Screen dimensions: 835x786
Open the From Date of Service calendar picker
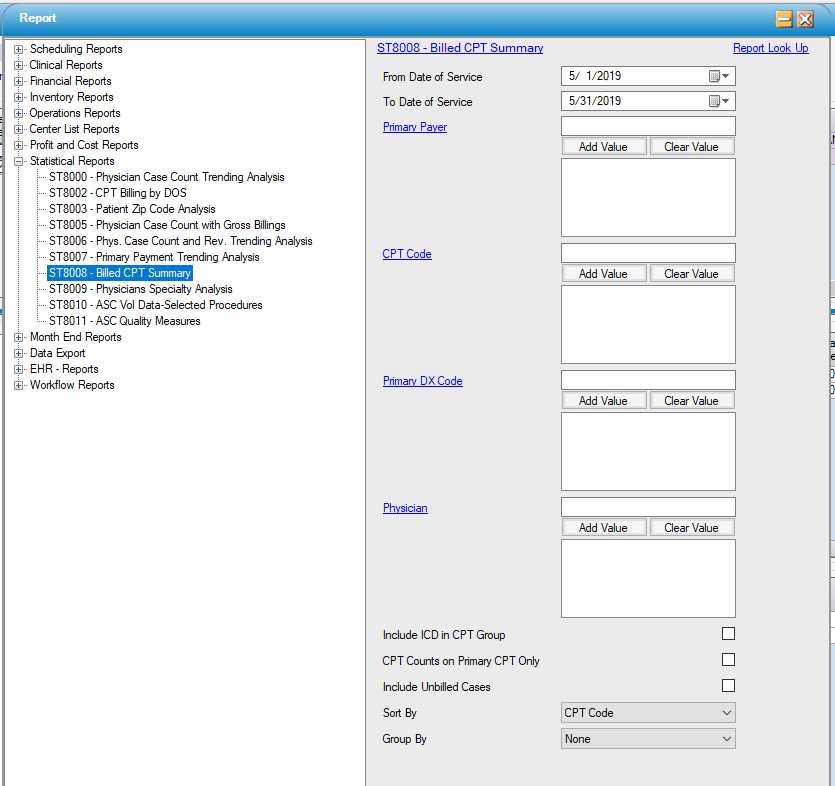(x=720, y=76)
